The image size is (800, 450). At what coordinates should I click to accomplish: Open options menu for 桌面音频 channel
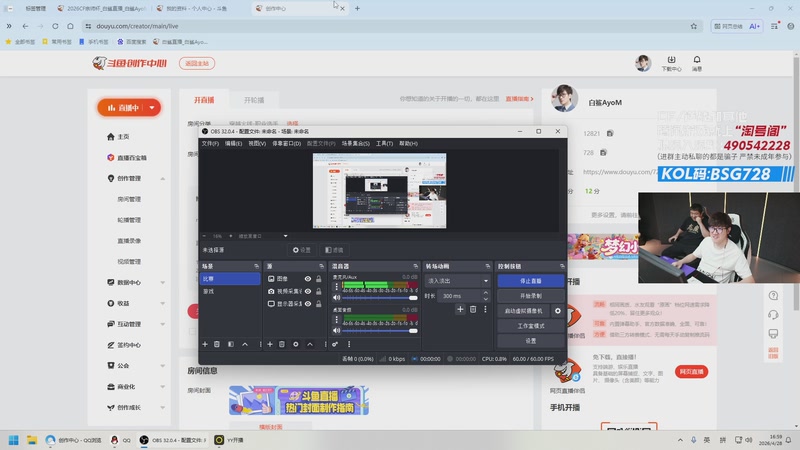[336, 320]
